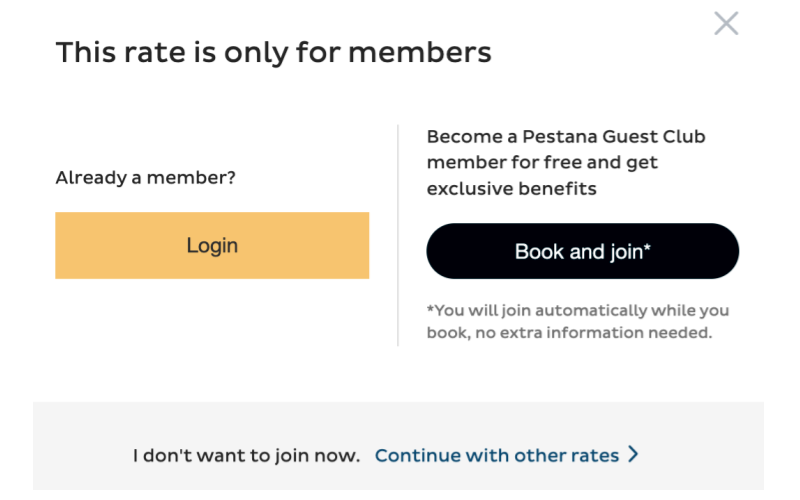Click the word 'Book' on the black button

pyautogui.click(x=539, y=251)
